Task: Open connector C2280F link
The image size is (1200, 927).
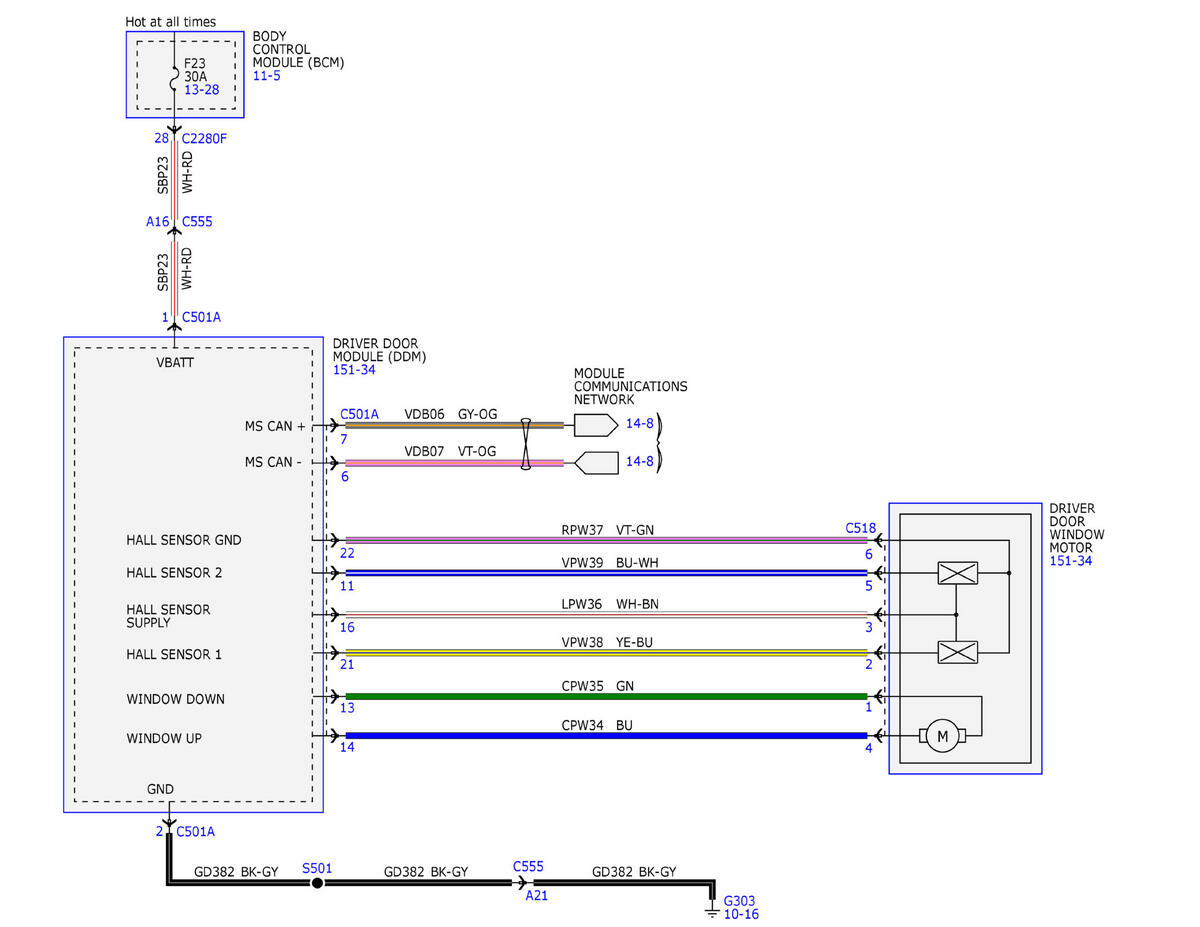Action: (x=205, y=138)
